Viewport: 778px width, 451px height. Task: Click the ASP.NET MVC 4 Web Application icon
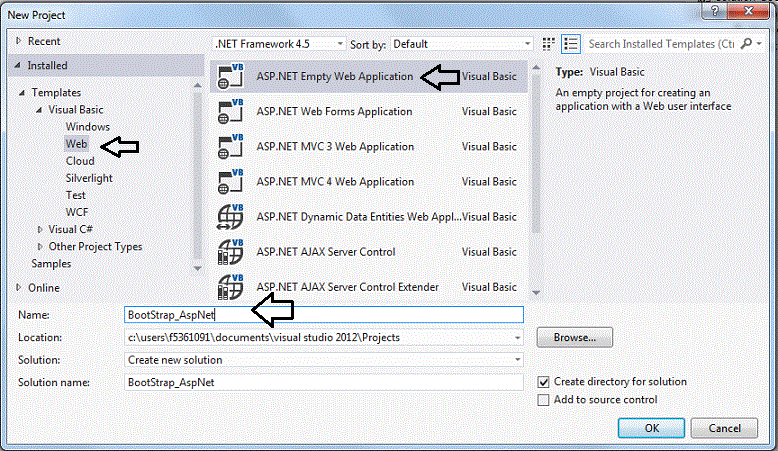231,182
